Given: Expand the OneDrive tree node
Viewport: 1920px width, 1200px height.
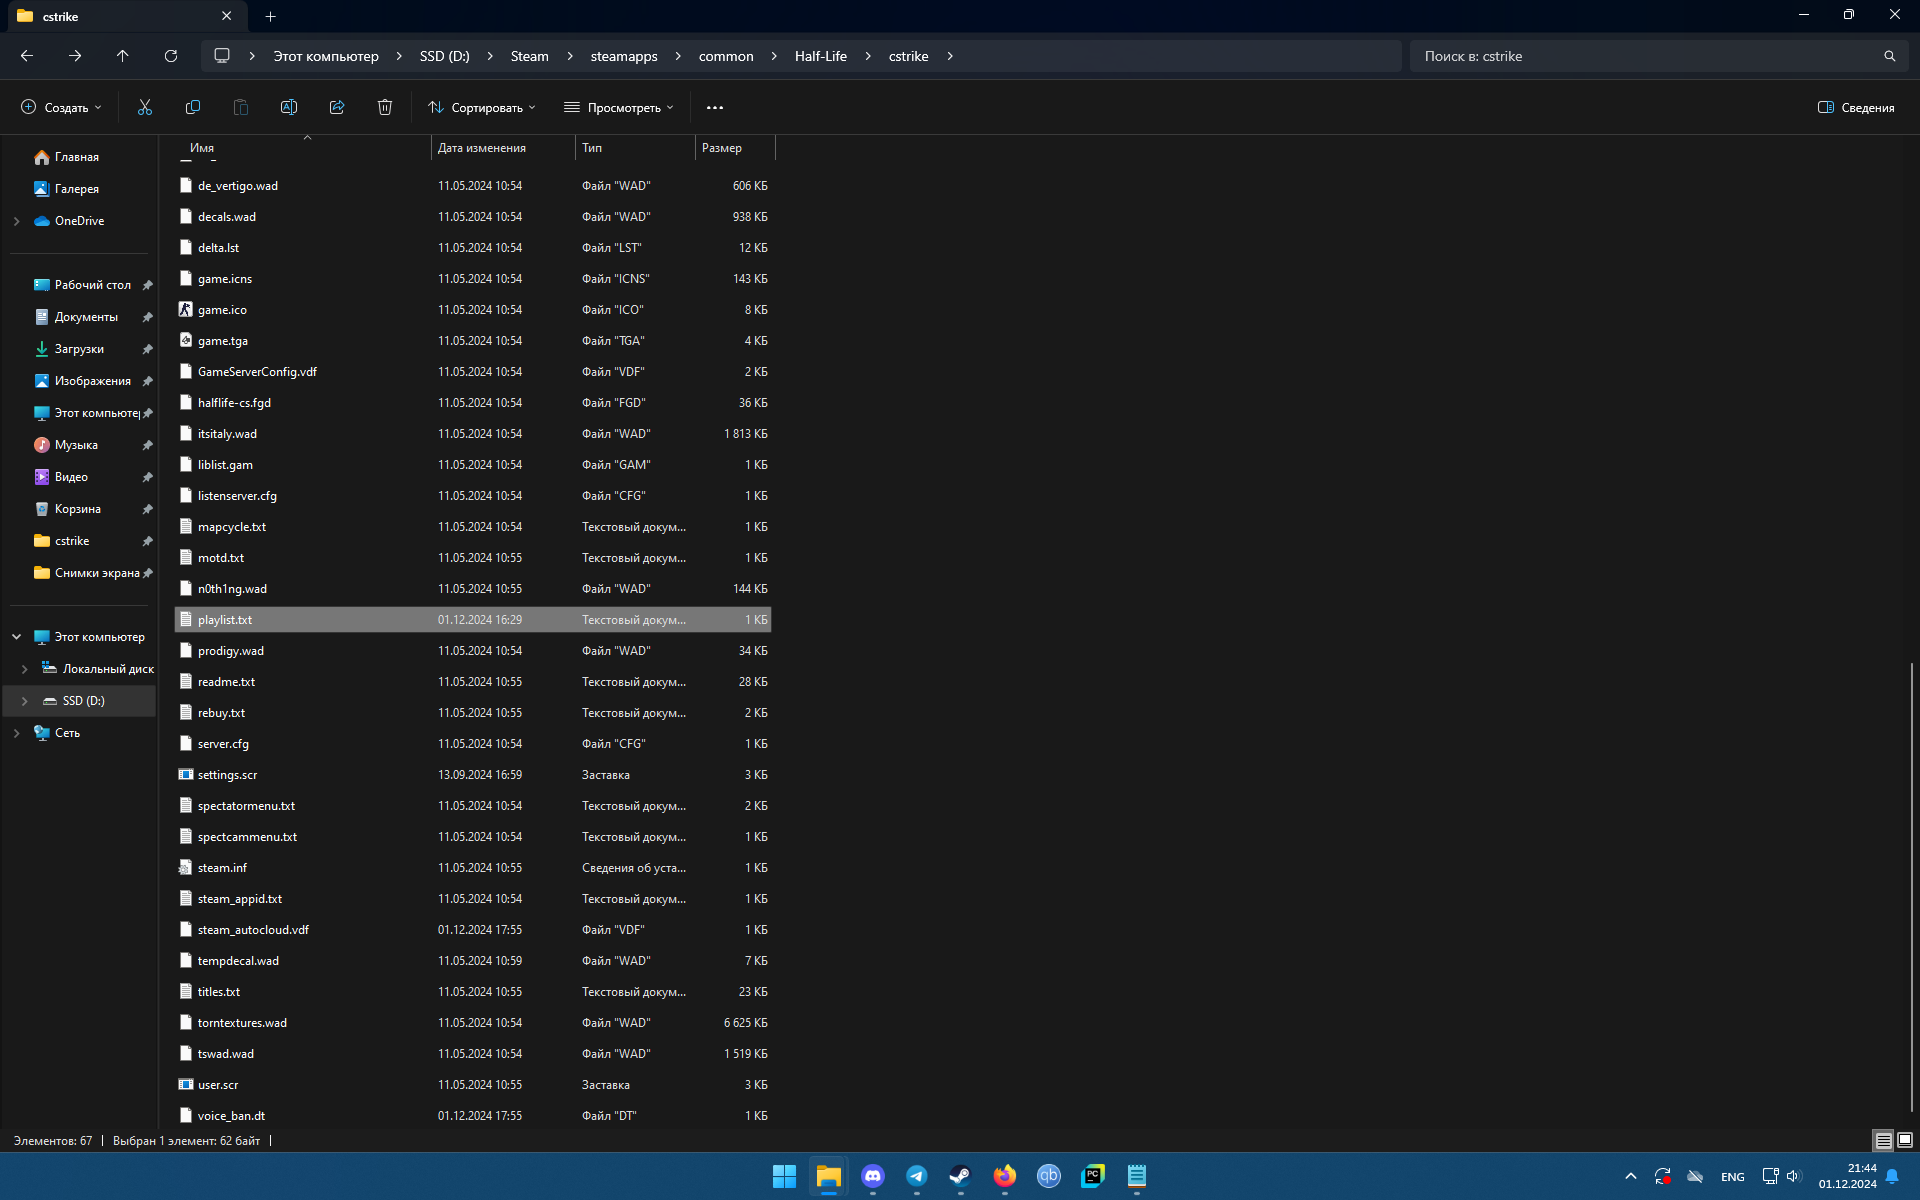Looking at the screenshot, I should 16,221.
